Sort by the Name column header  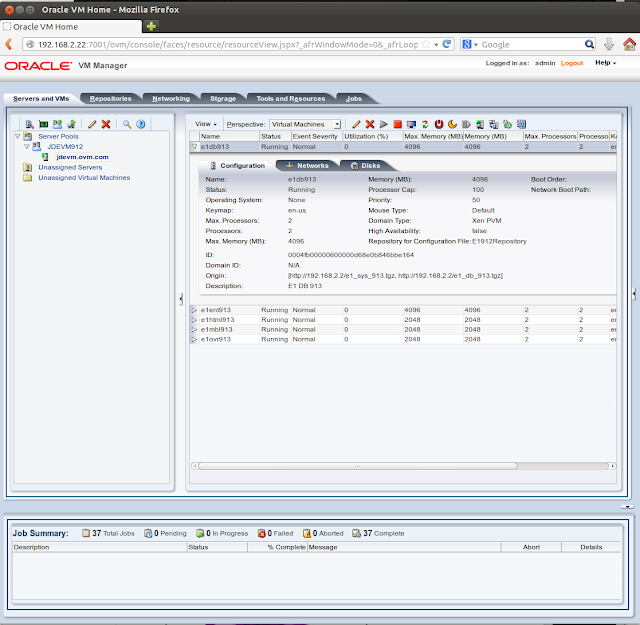(229, 136)
